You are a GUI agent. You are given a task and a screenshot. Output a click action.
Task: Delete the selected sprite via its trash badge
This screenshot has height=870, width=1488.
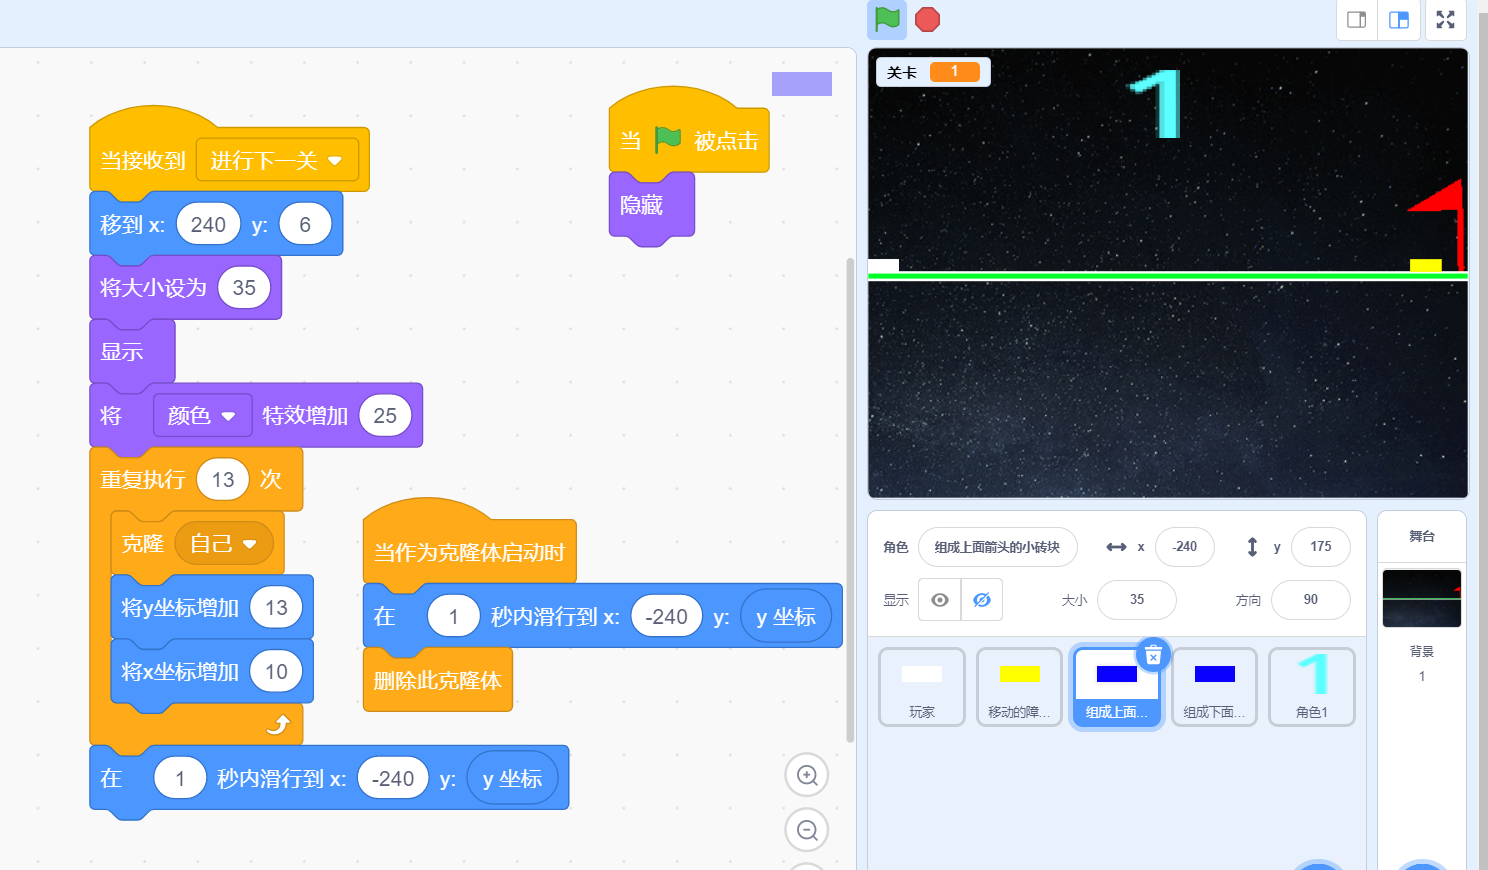click(x=1154, y=655)
